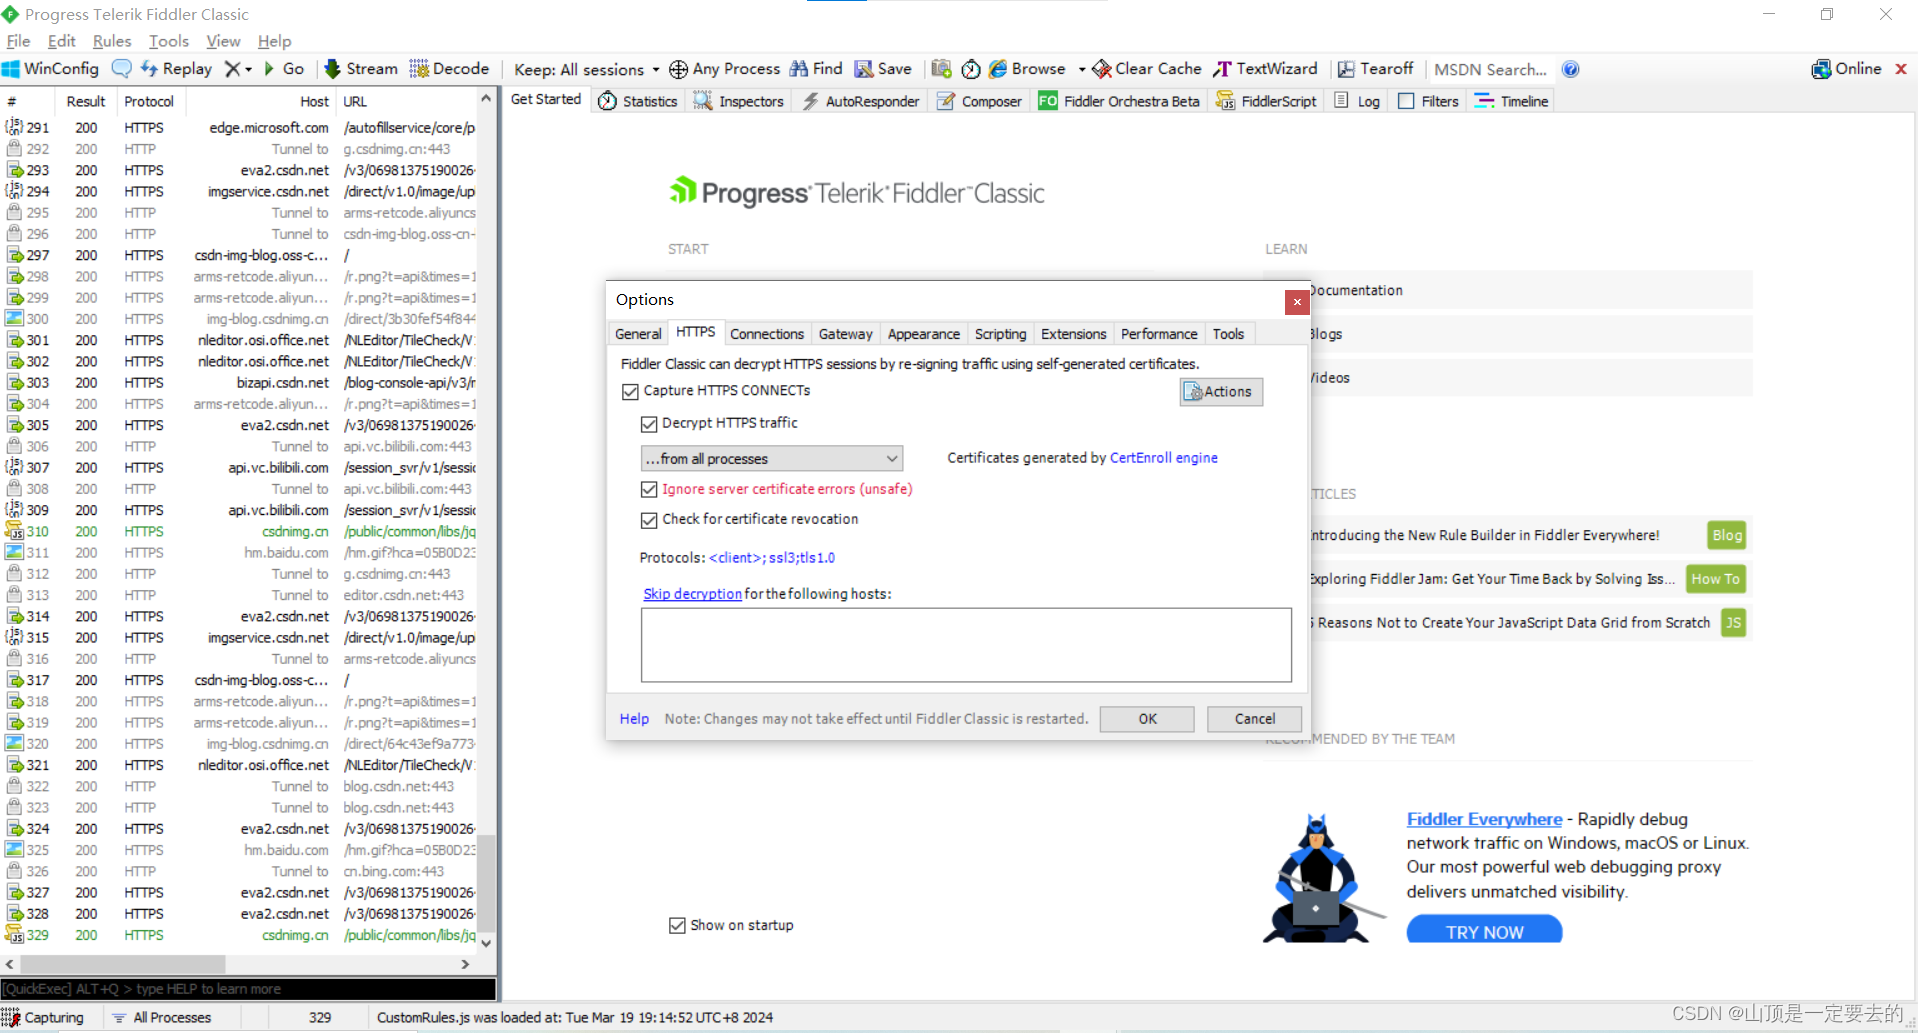
Task: Click the camera screenshot icon in toolbar
Action: pyautogui.click(x=941, y=69)
